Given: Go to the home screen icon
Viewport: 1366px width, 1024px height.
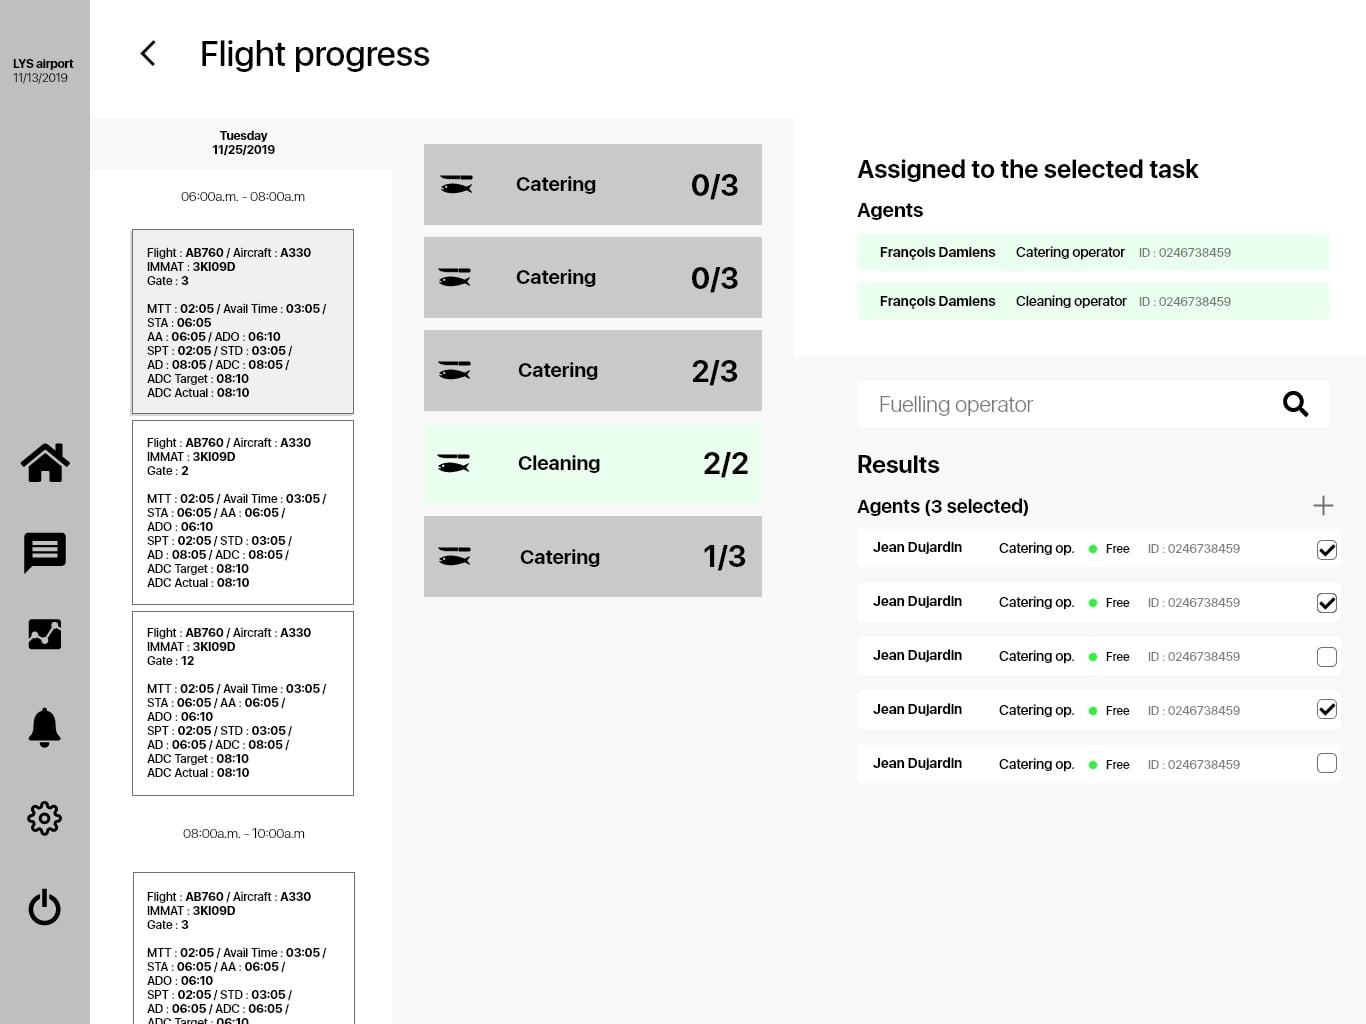Looking at the screenshot, I should (45, 463).
